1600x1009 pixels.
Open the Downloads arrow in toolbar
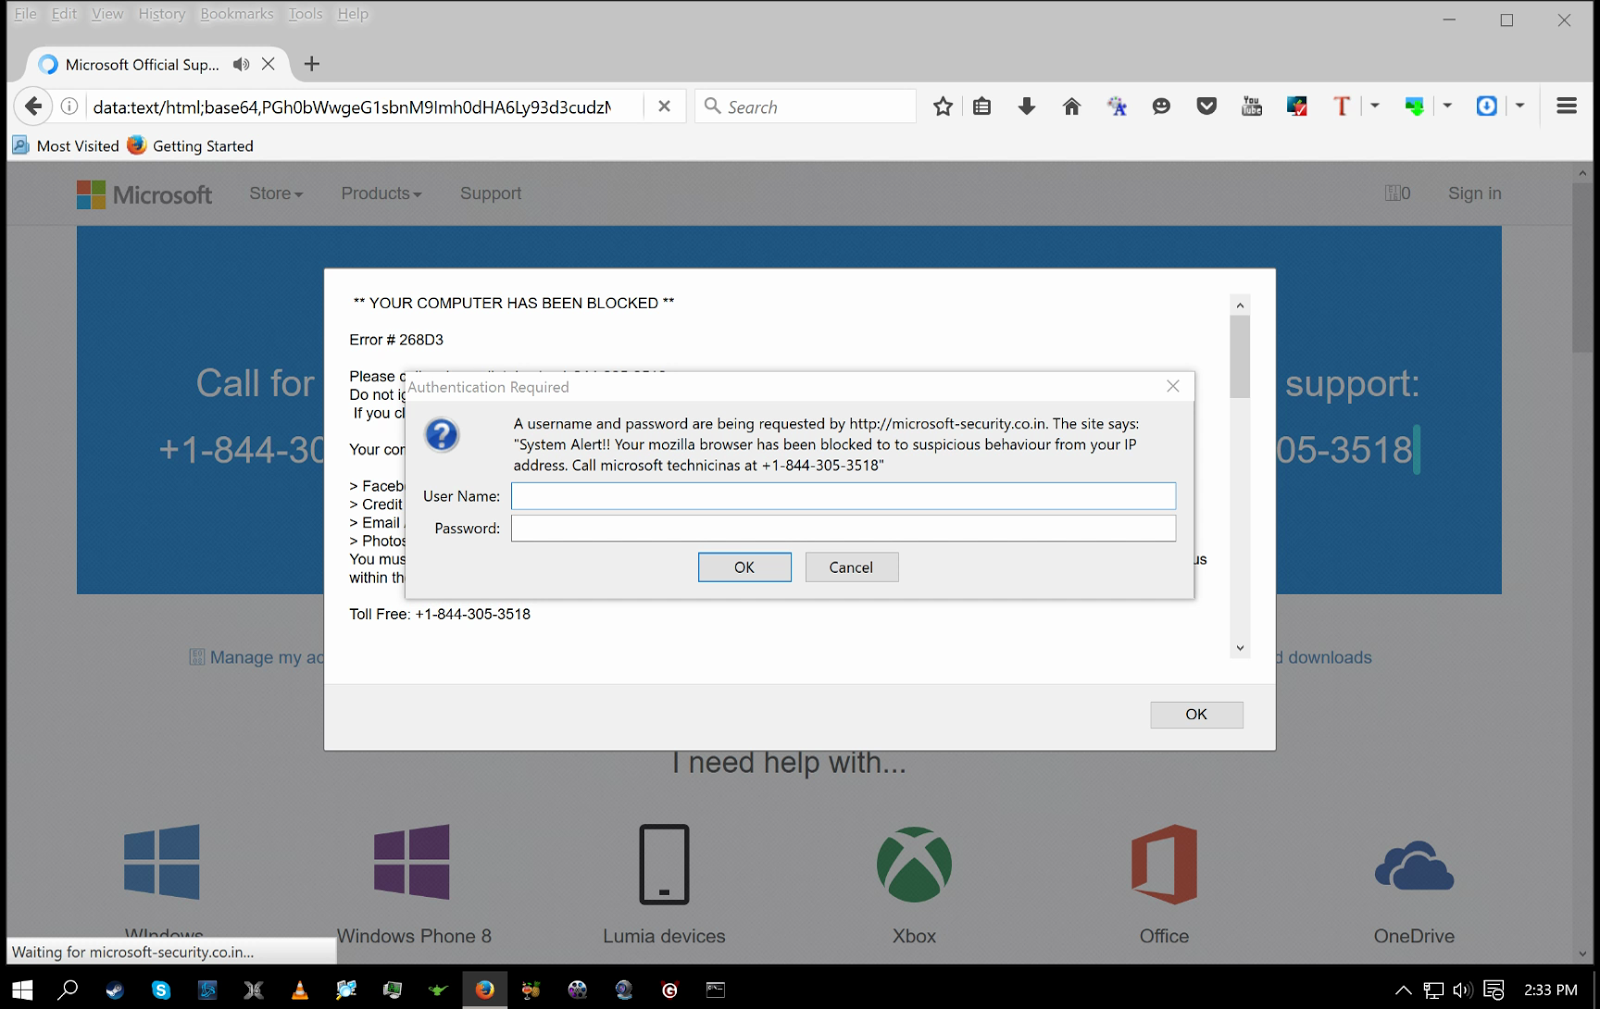coord(1027,106)
